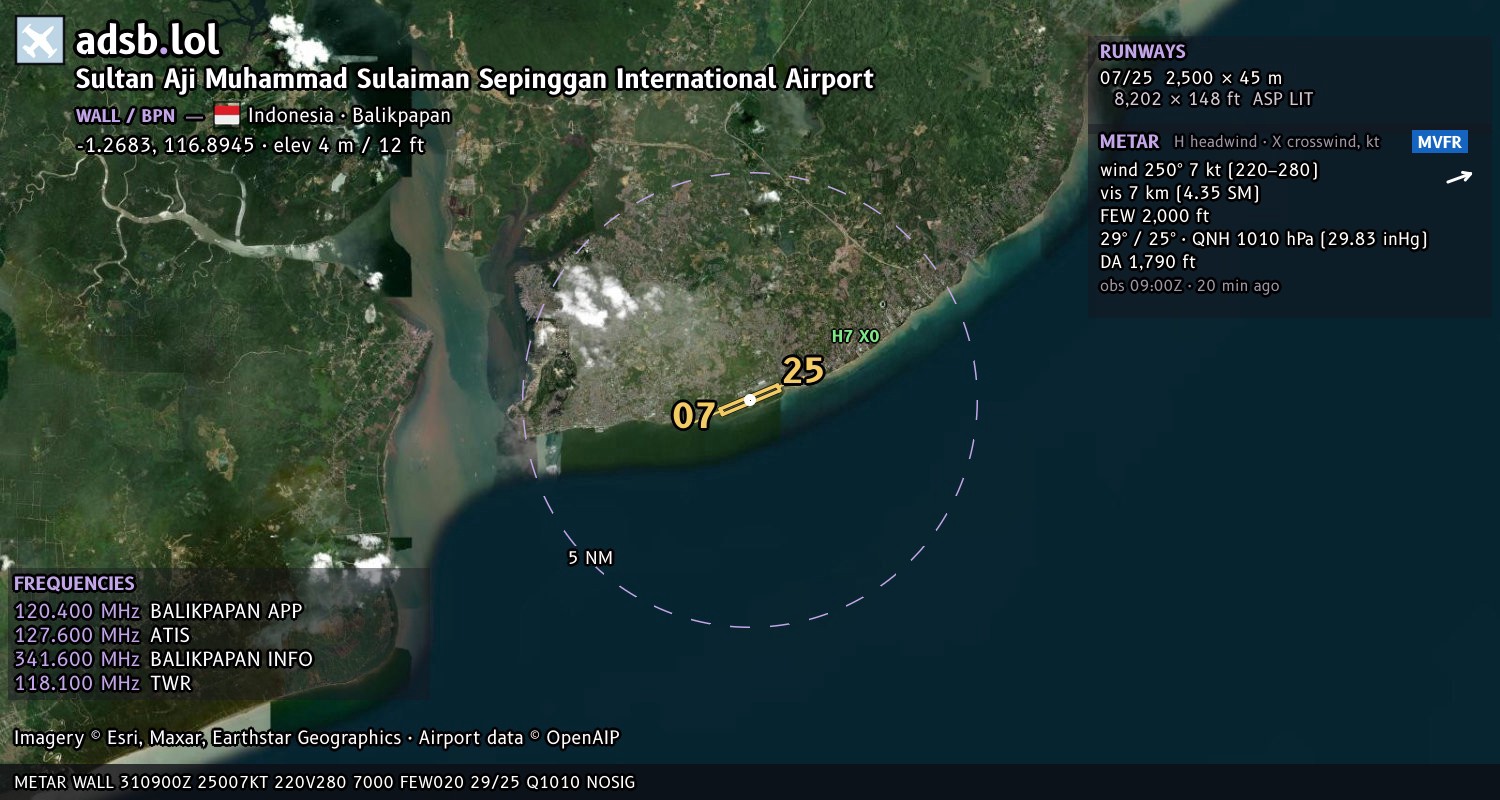Screen dimensions: 1500x800
Task: Click the Indonesia · Balikpapan location text
Action: tap(350, 115)
